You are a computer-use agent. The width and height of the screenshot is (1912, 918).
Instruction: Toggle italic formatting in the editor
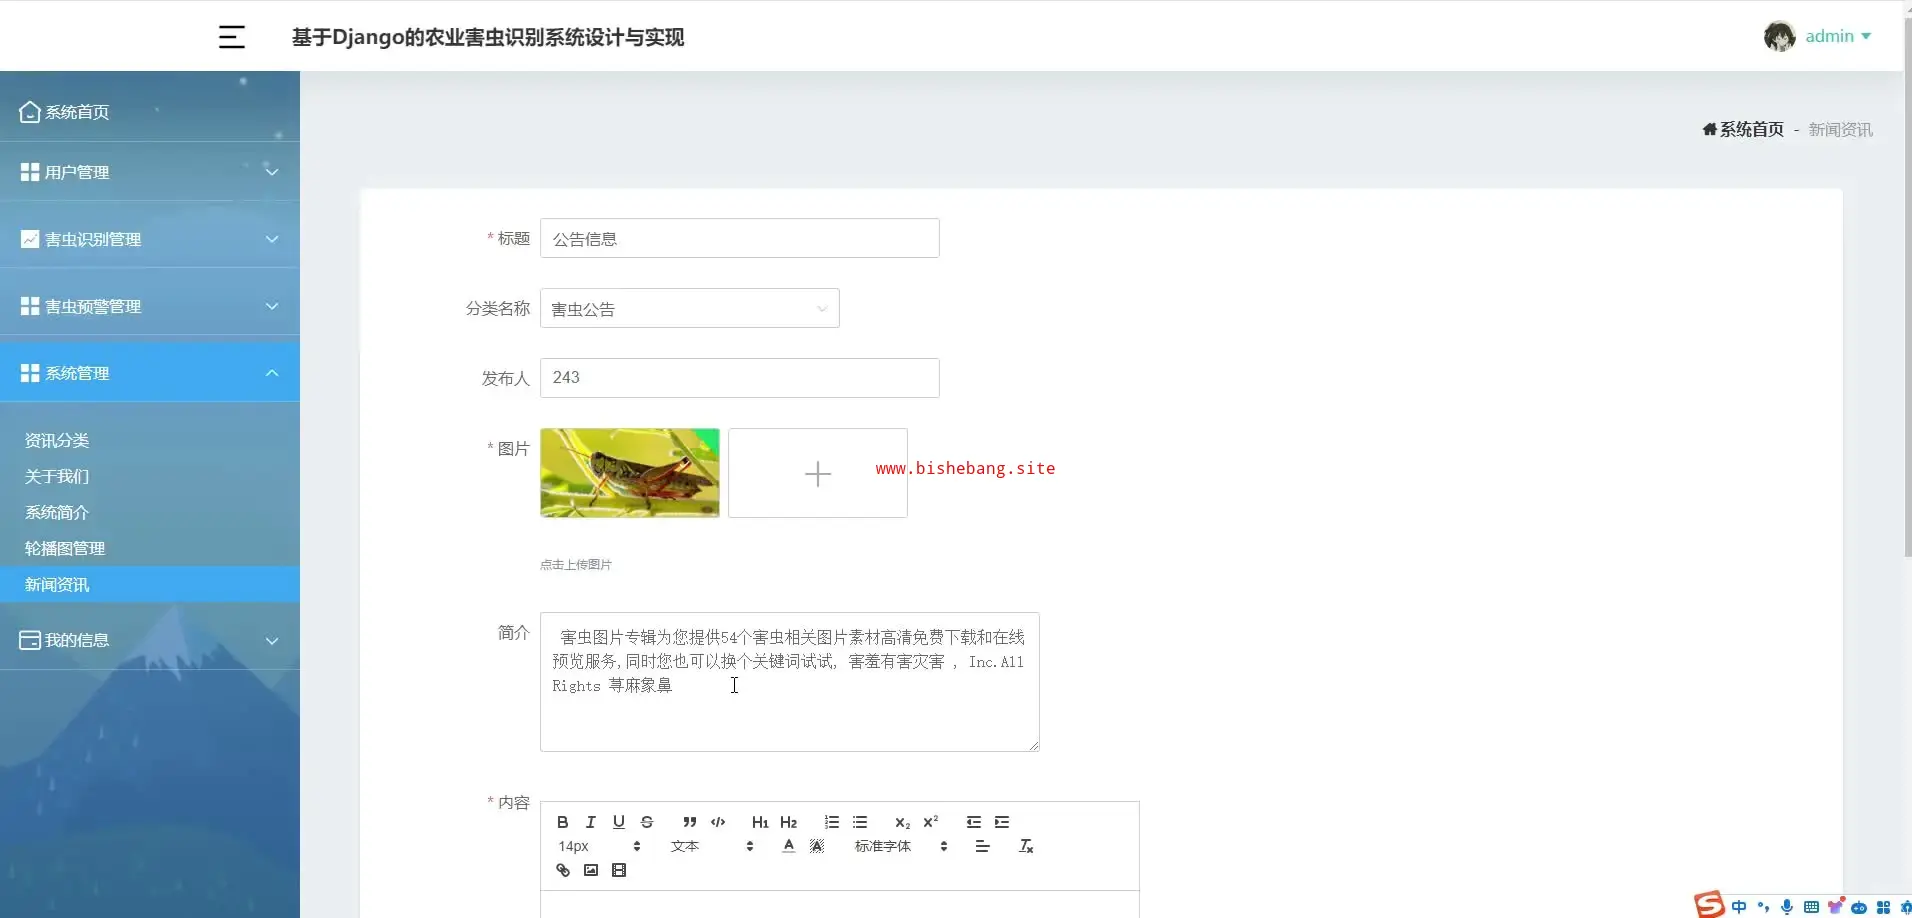pos(590,822)
